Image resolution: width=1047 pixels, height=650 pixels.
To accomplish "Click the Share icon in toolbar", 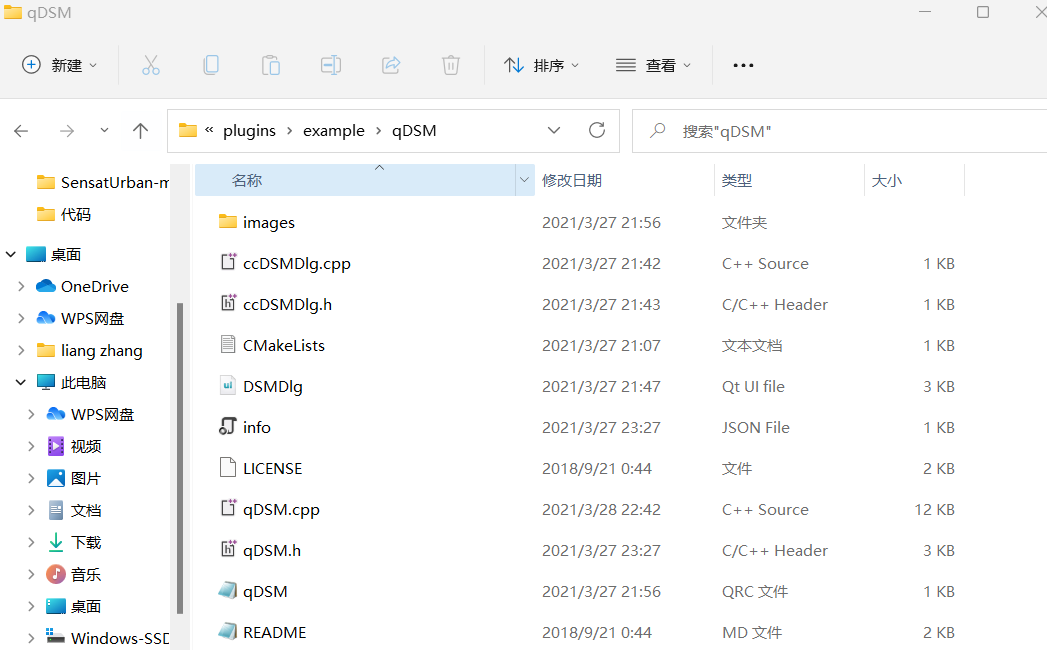I will [391, 65].
